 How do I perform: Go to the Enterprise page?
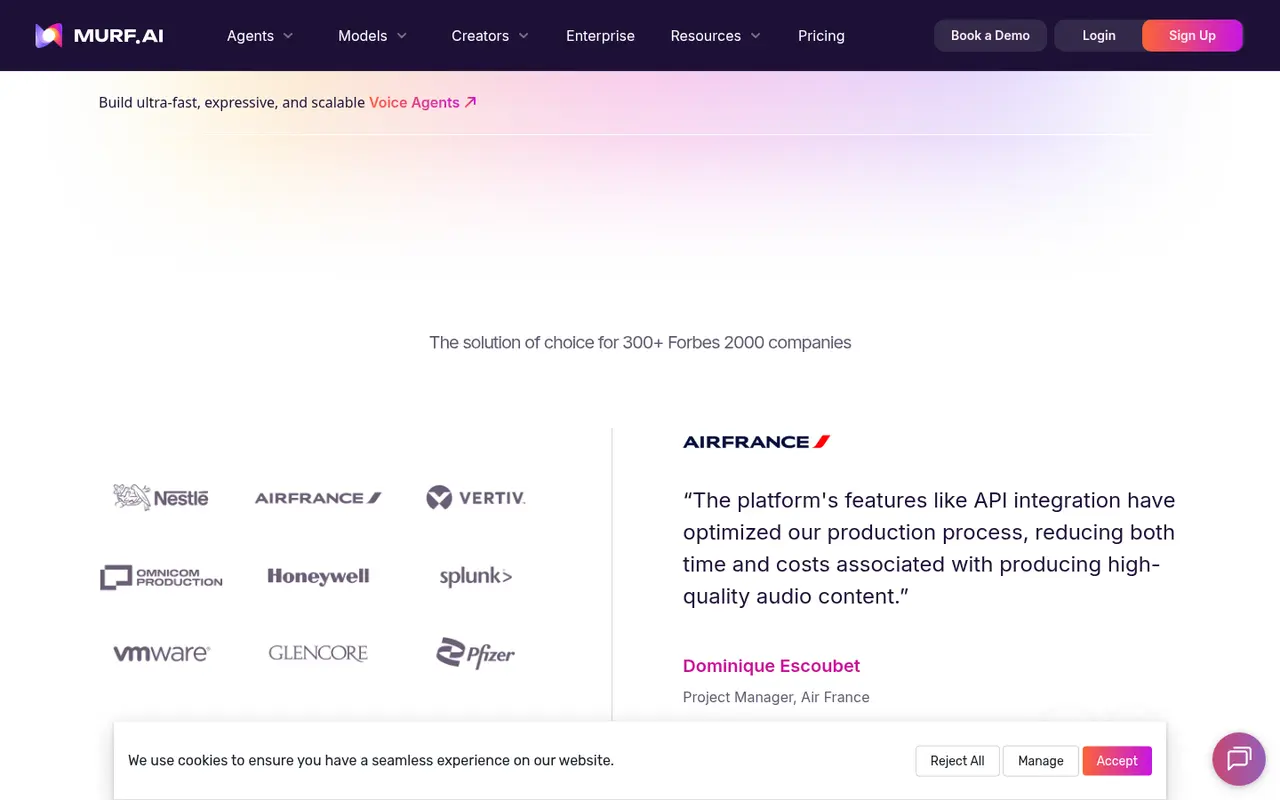point(600,36)
